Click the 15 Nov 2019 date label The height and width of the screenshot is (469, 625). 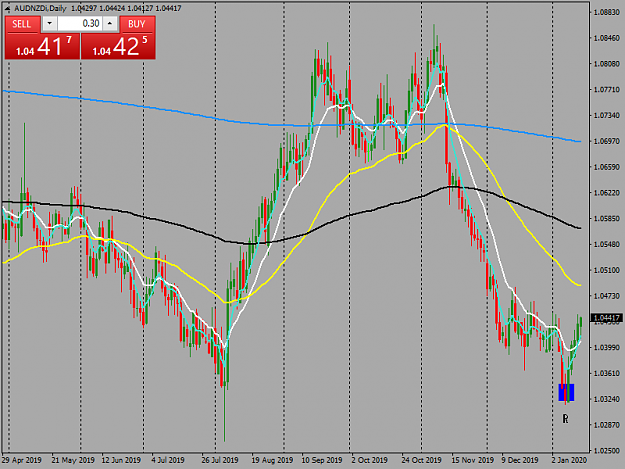472,460
